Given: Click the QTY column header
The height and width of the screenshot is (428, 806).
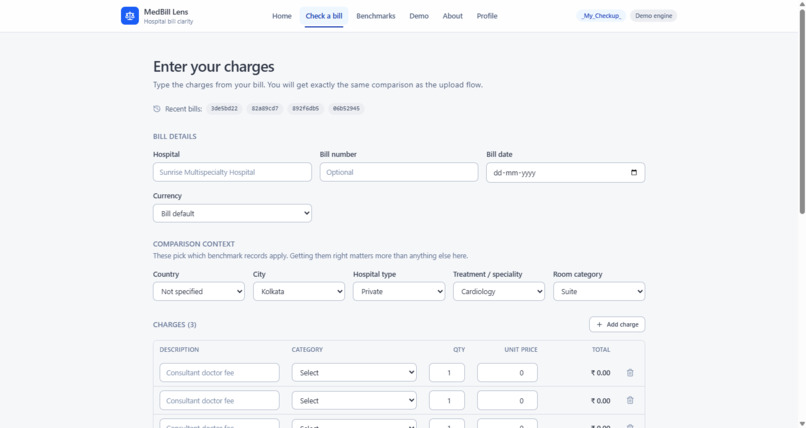Looking at the screenshot, I should point(459,350).
